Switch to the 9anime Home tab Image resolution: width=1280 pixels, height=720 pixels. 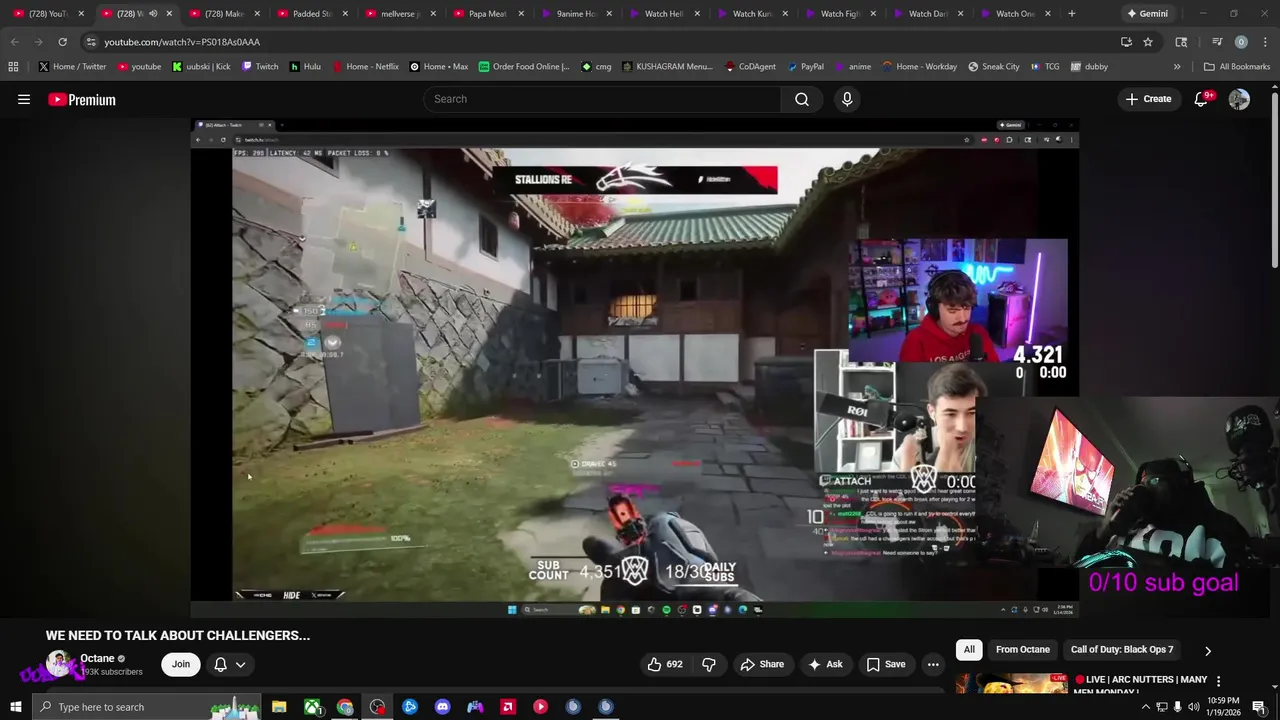[x=576, y=14]
